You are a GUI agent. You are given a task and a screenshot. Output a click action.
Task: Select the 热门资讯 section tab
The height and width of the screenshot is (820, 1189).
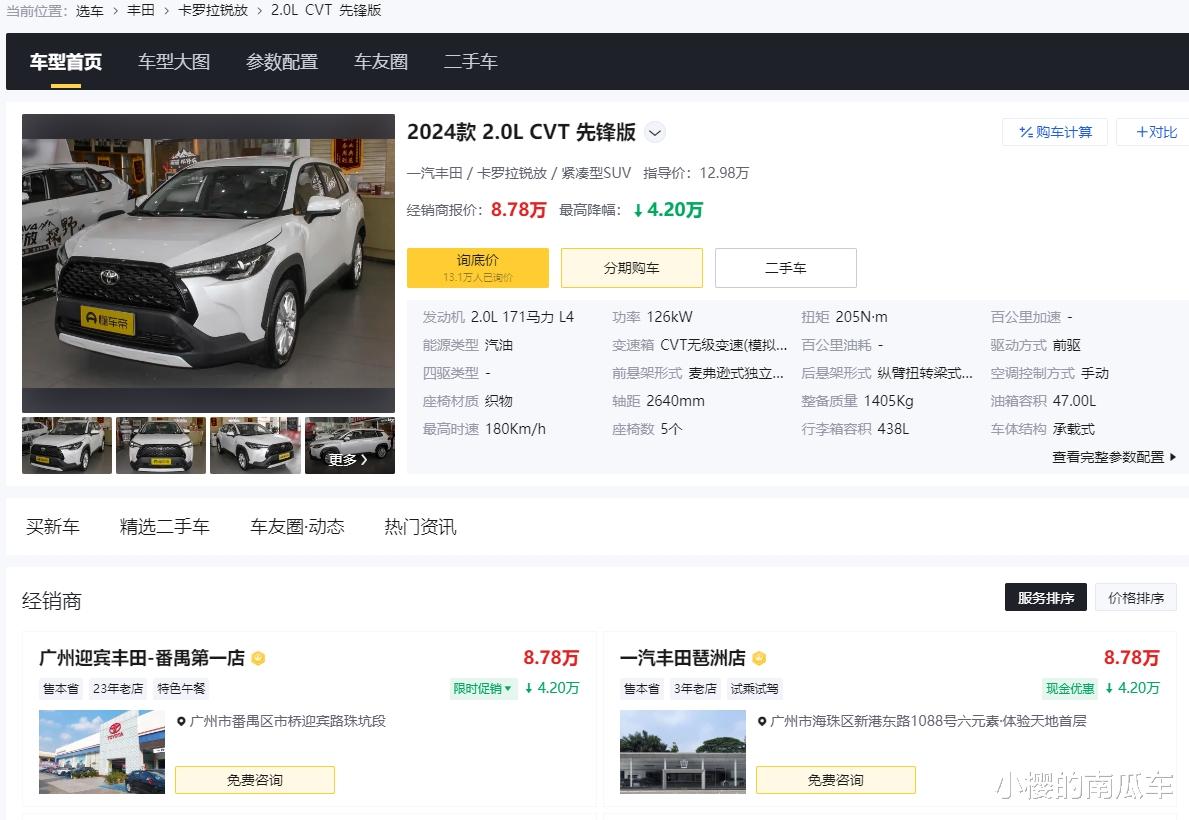coord(420,526)
